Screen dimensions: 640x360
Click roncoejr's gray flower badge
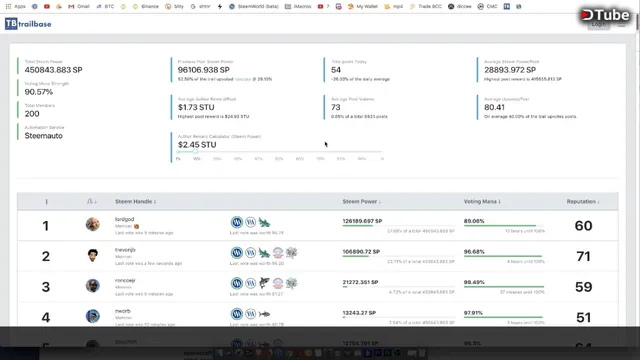coord(291,283)
